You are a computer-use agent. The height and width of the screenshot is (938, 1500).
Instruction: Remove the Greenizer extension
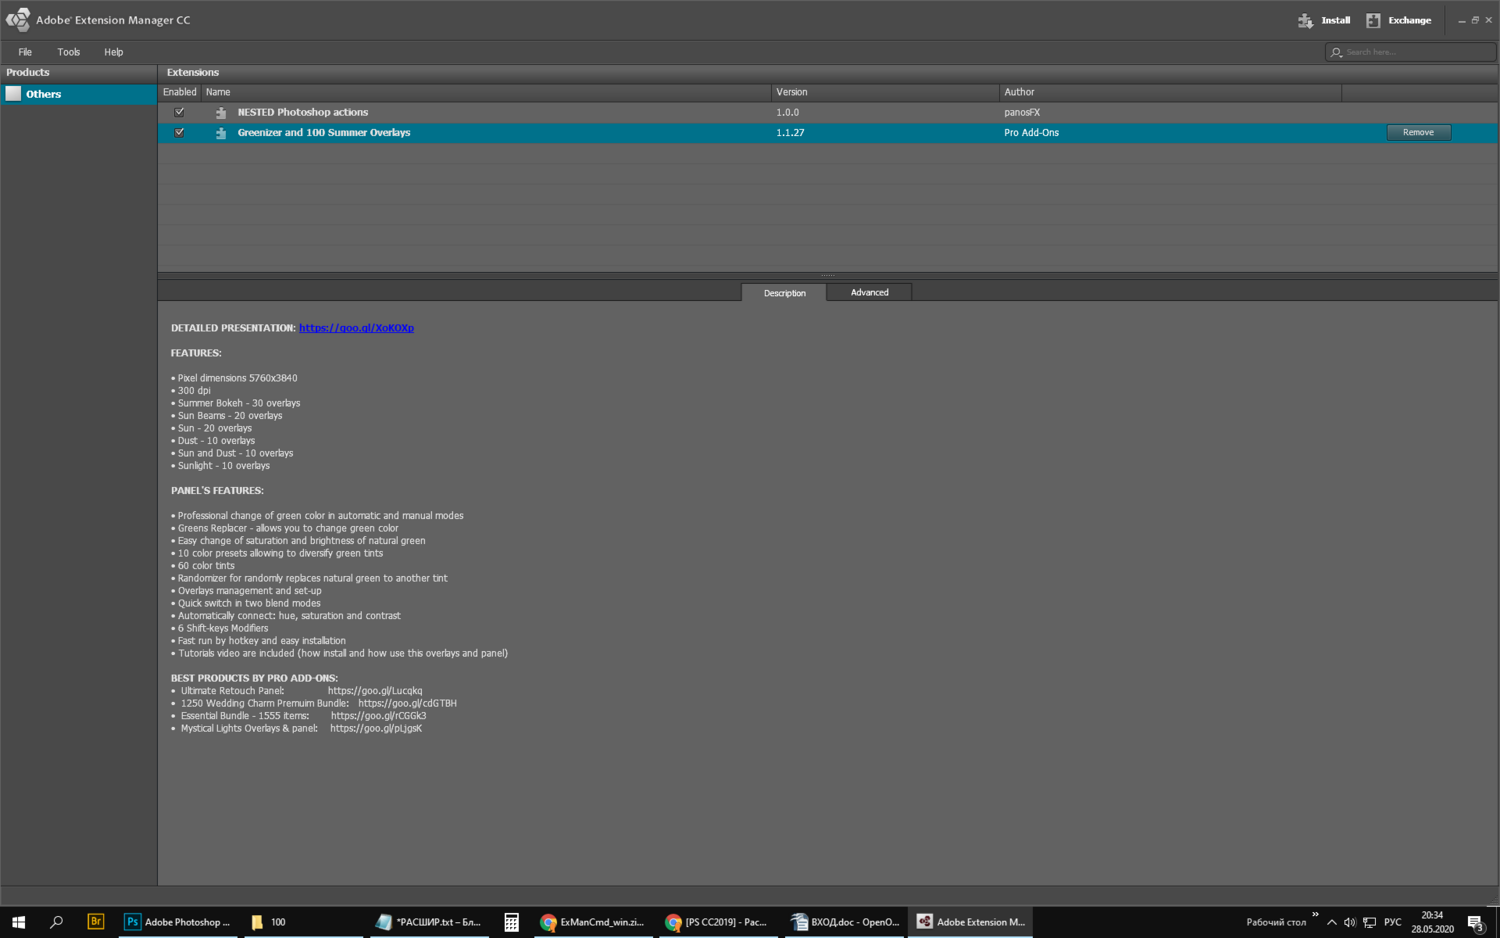pos(1418,132)
